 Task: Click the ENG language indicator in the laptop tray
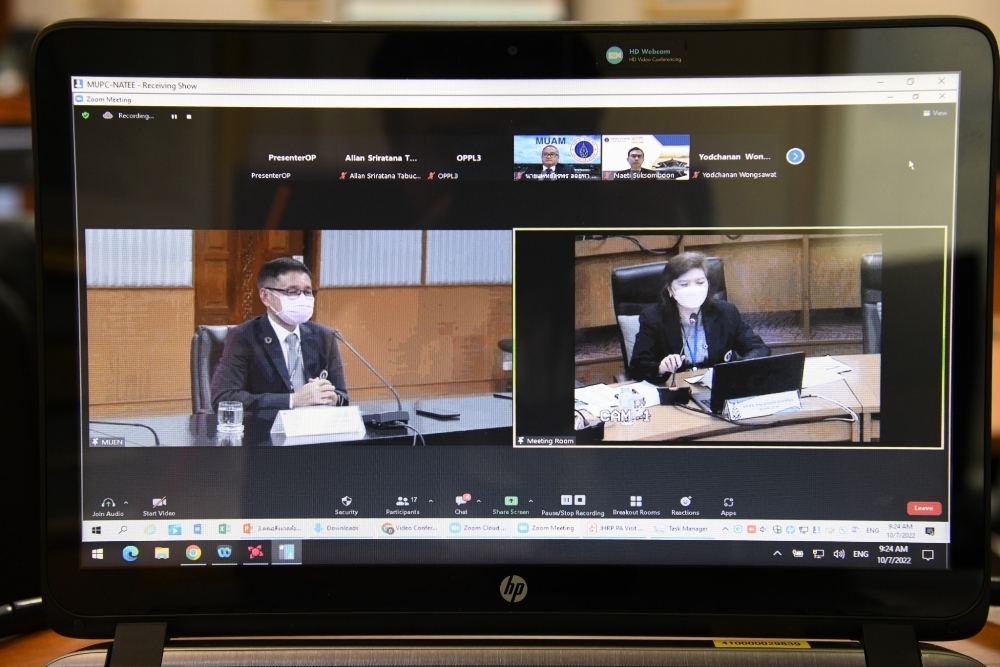[861, 554]
